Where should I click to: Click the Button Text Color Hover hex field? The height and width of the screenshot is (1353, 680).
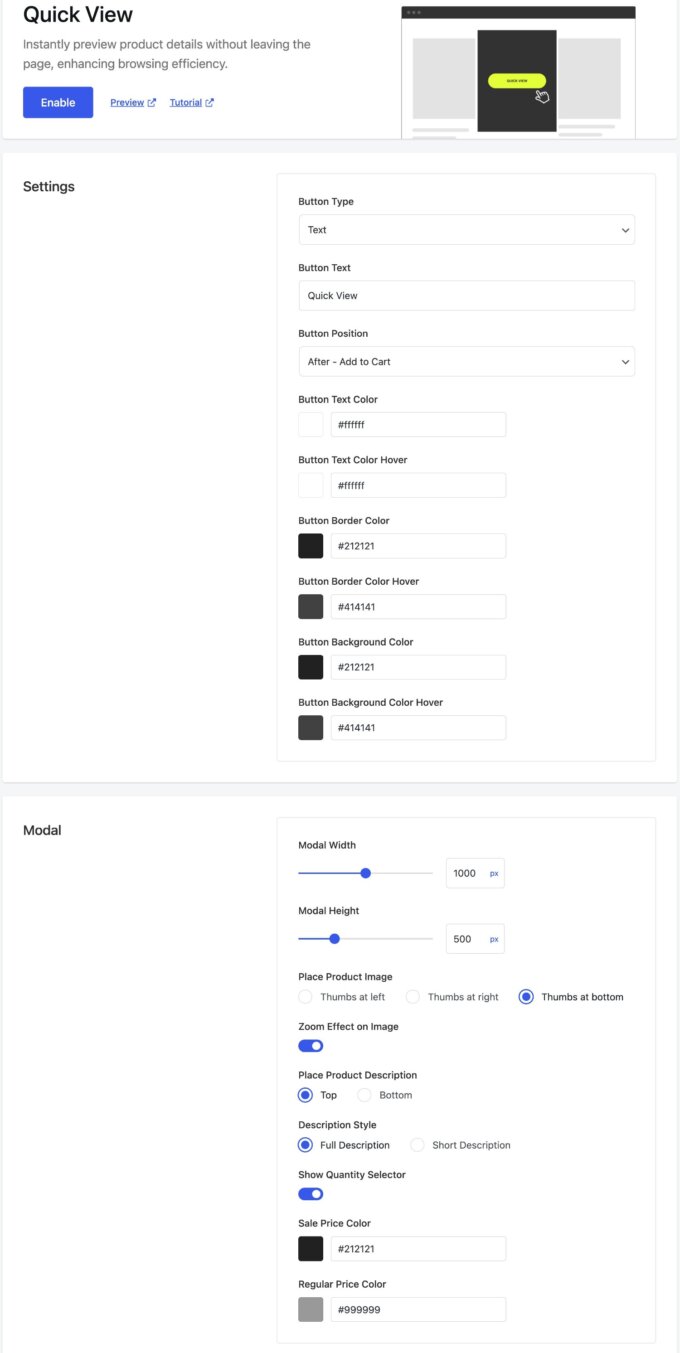(x=418, y=485)
